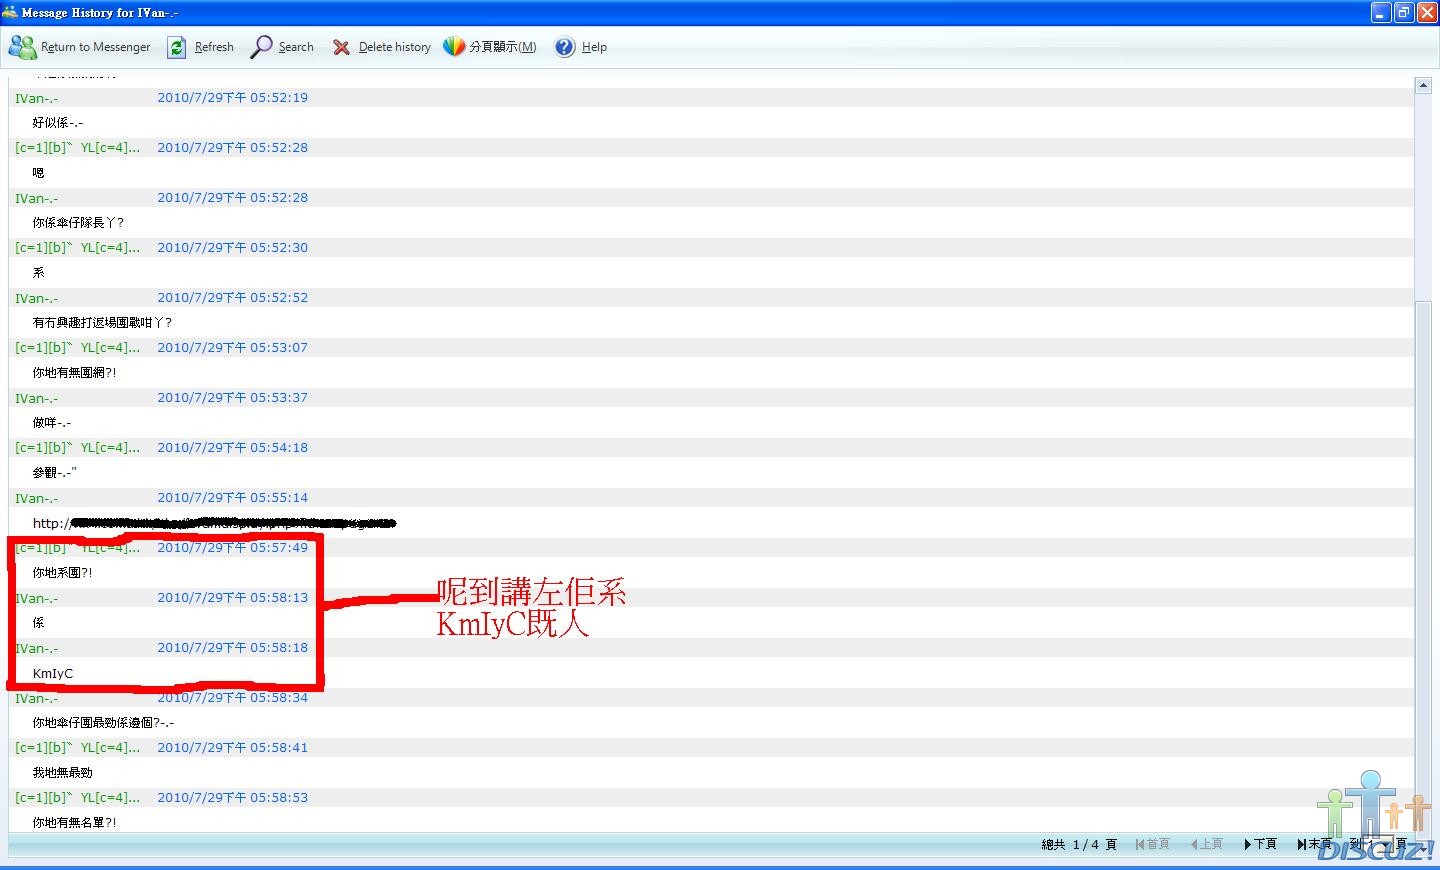Select message "做咩-.-"

(x=52, y=423)
